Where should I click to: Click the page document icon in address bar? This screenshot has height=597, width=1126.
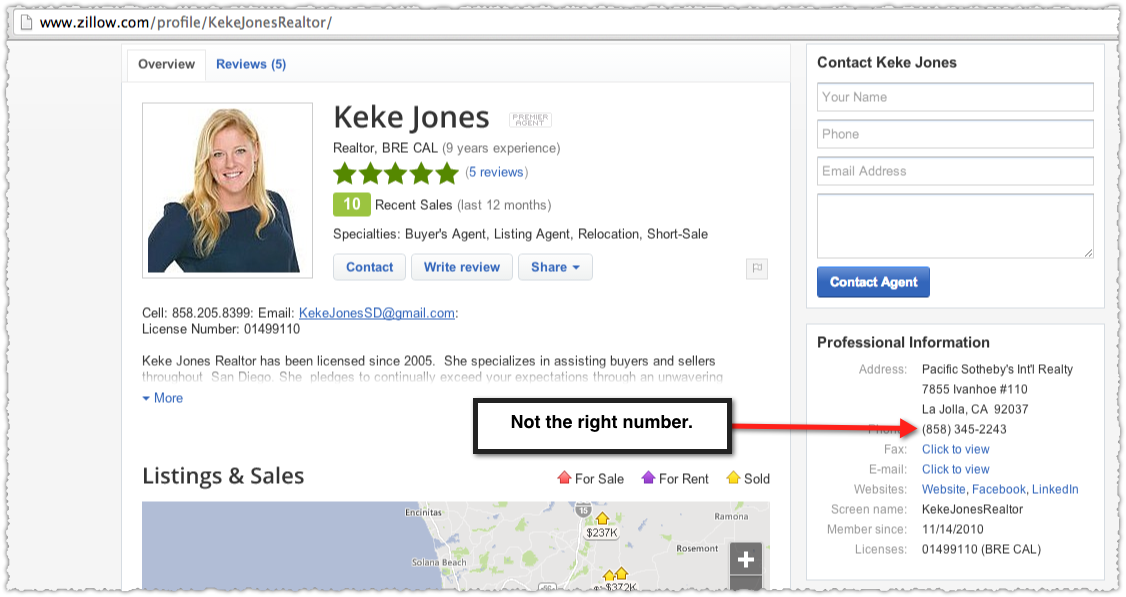click(26, 22)
